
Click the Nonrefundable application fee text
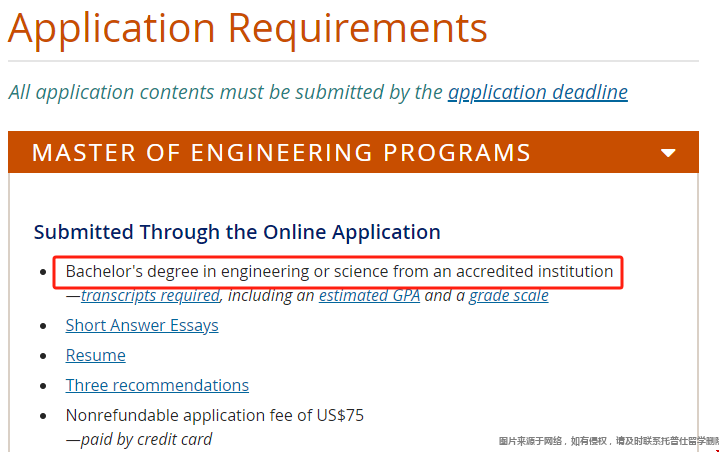[x=214, y=415]
